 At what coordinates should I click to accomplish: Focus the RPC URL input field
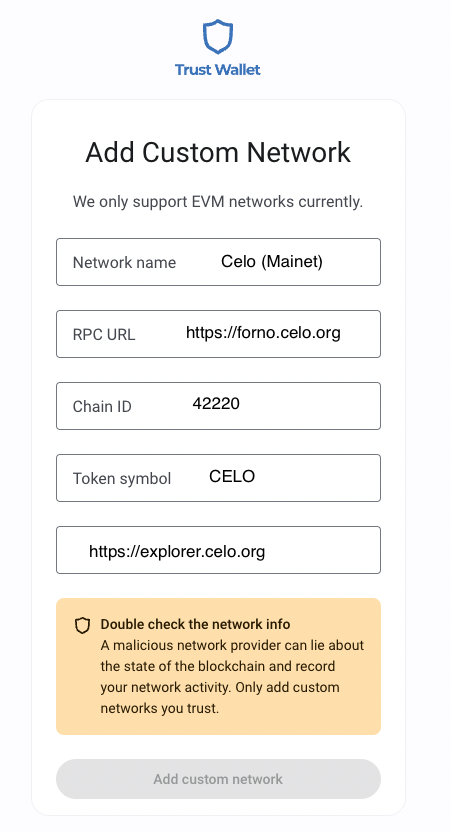pos(218,334)
